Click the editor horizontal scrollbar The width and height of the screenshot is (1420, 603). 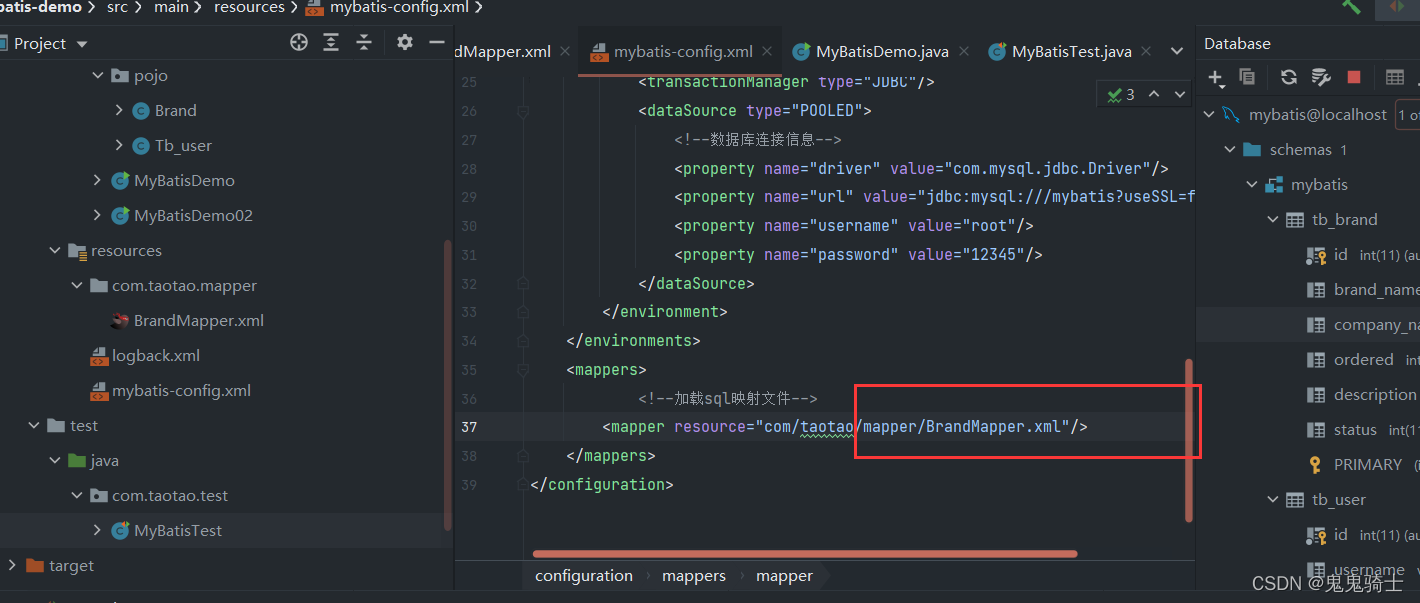804,553
